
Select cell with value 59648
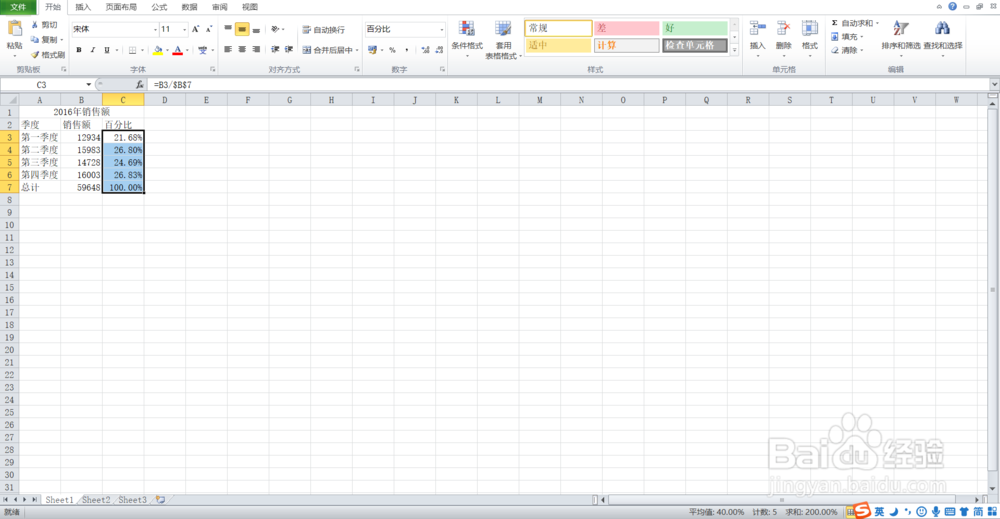pyautogui.click(x=82, y=187)
